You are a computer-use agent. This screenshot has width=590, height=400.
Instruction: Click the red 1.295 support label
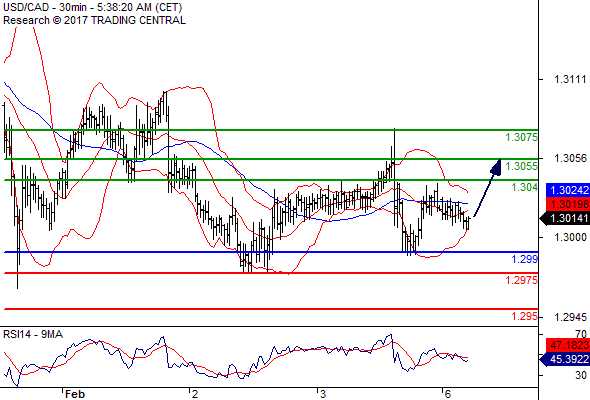tap(525, 316)
